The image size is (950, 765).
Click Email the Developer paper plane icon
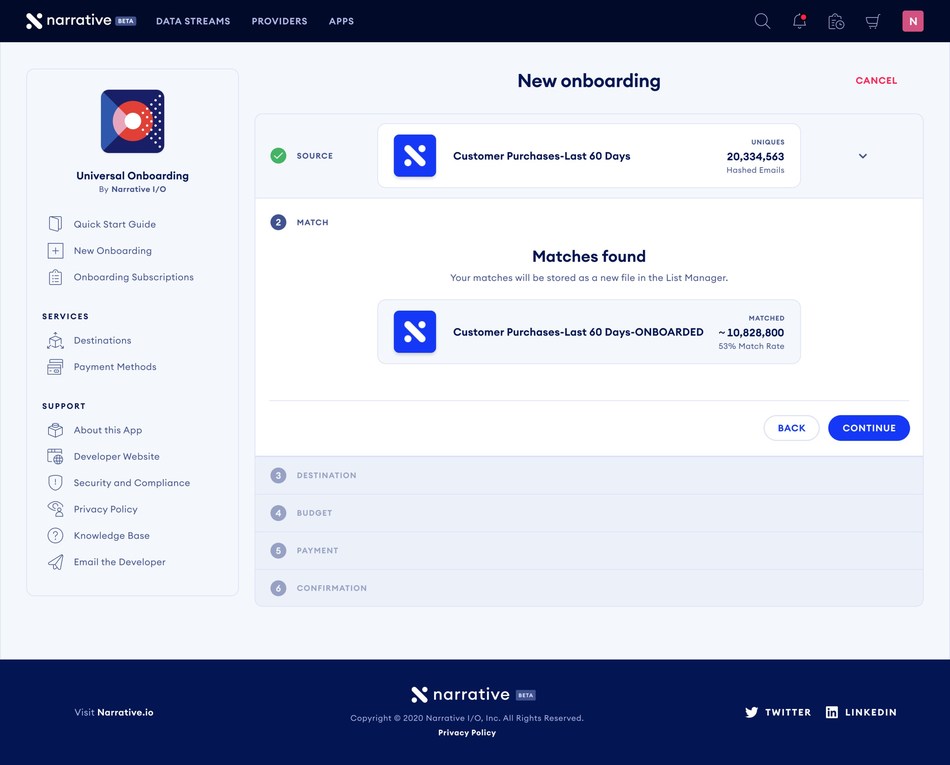pyautogui.click(x=55, y=562)
